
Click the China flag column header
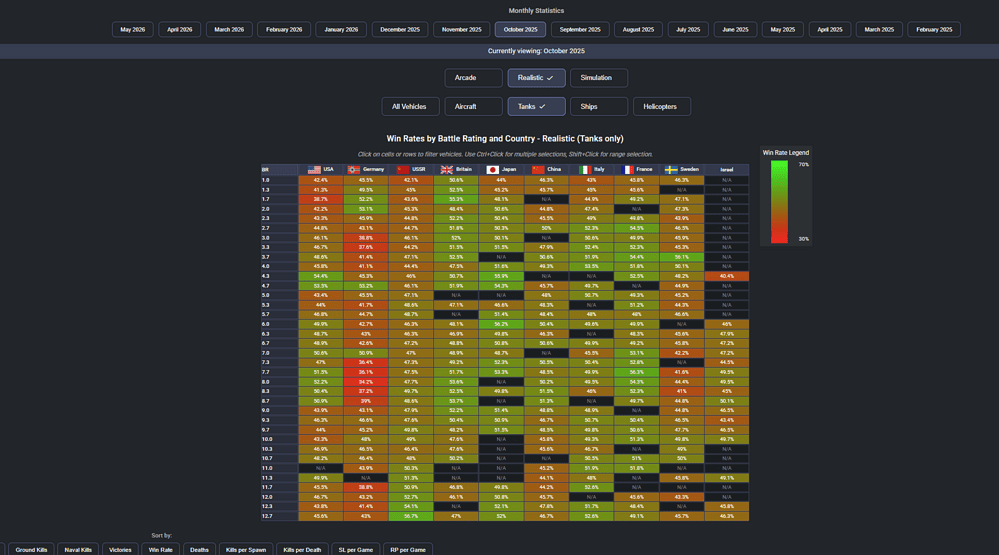click(x=547, y=169)
